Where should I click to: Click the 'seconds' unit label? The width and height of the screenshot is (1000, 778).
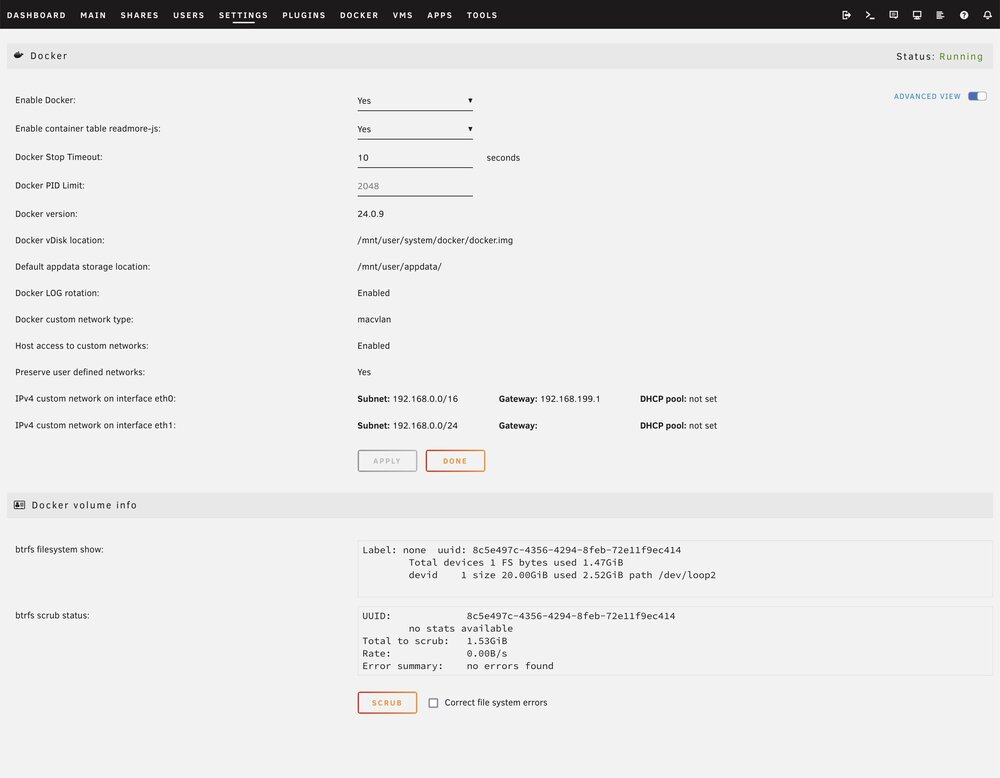coord(503,158)
